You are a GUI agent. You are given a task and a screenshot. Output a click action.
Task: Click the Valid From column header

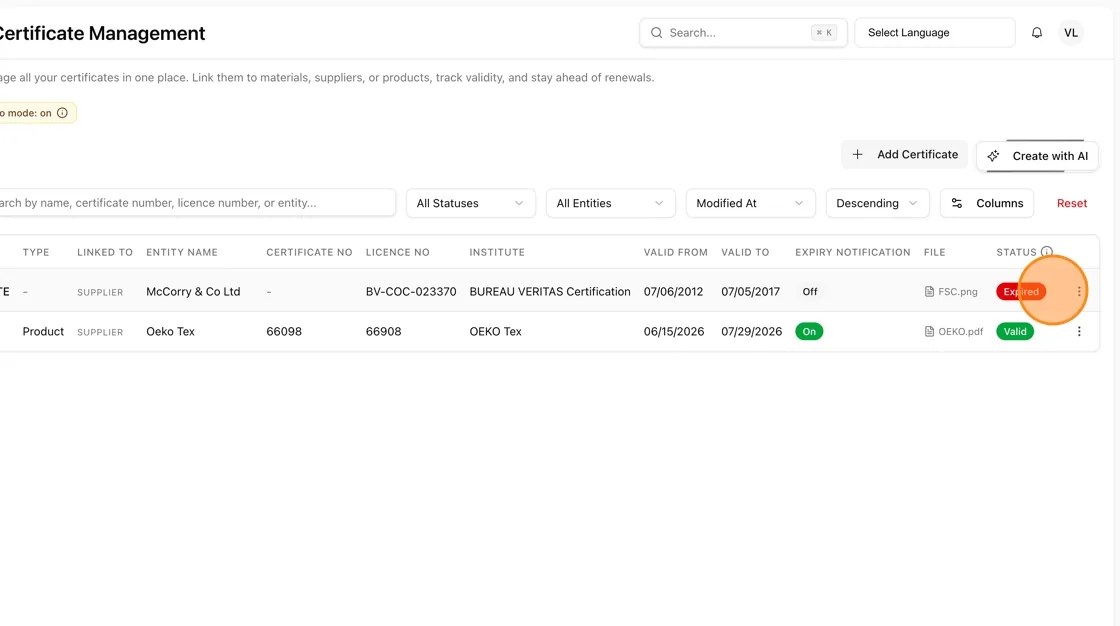[675, 252]
